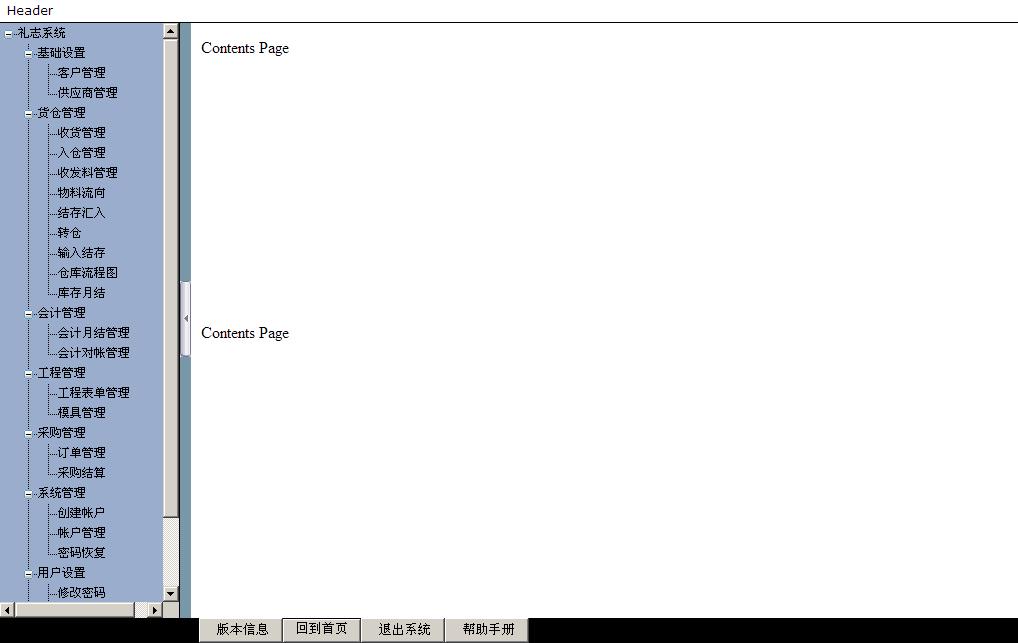The image size is (1018, 643).
Task: Select 入仓管理 tree item
Action: (x=81, y=153)
